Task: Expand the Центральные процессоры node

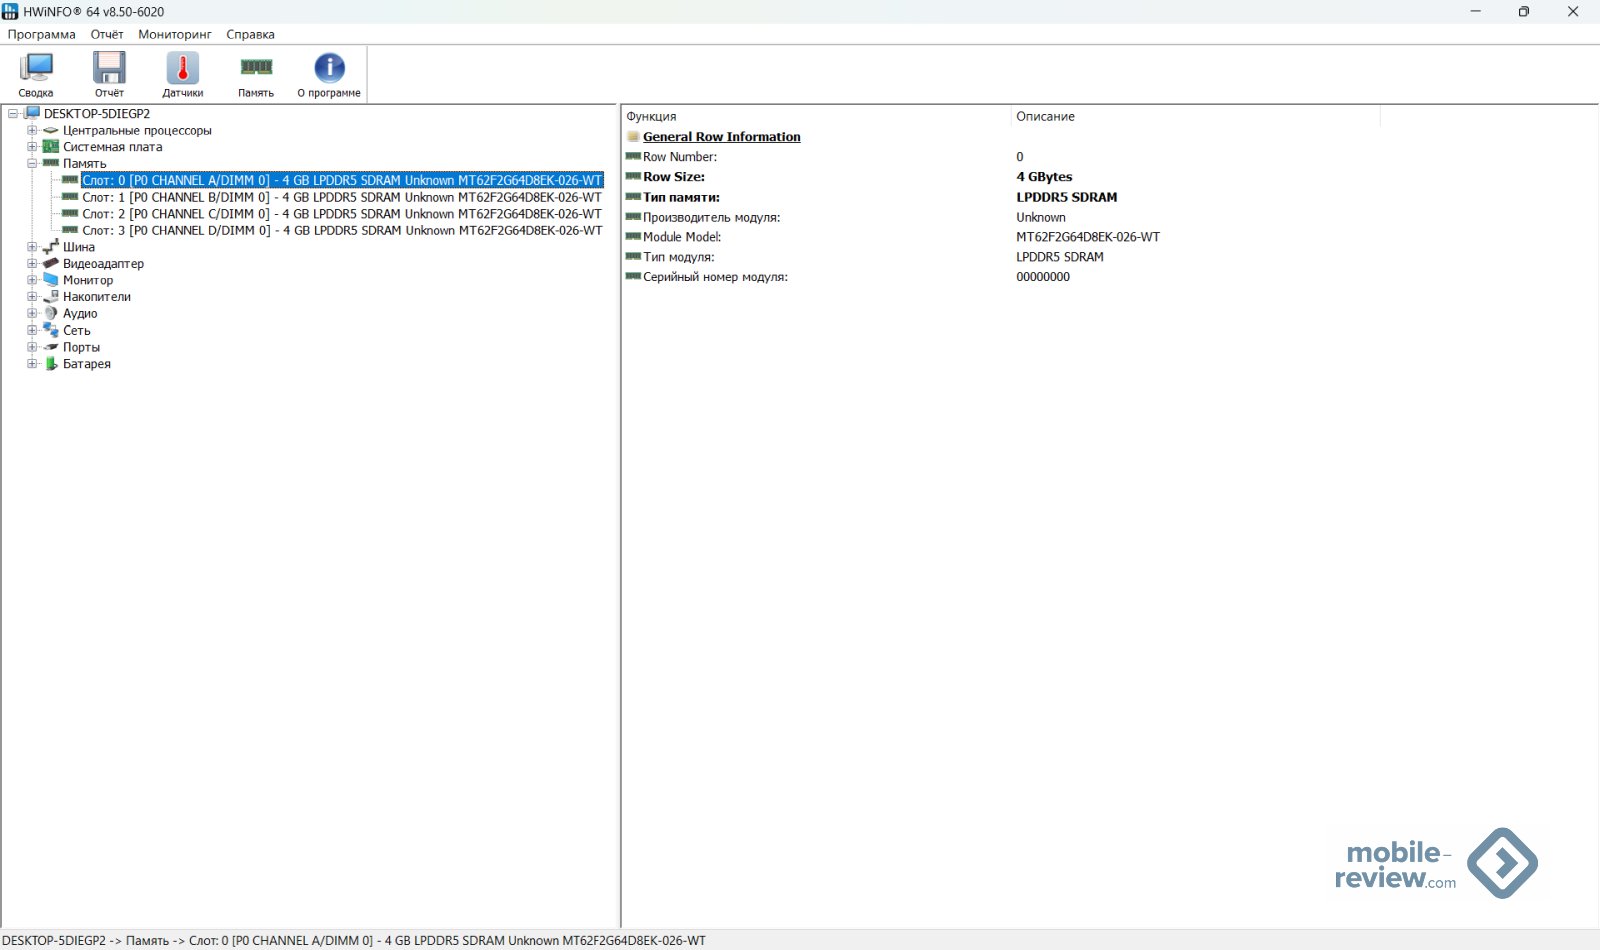Action: point(32,130)
